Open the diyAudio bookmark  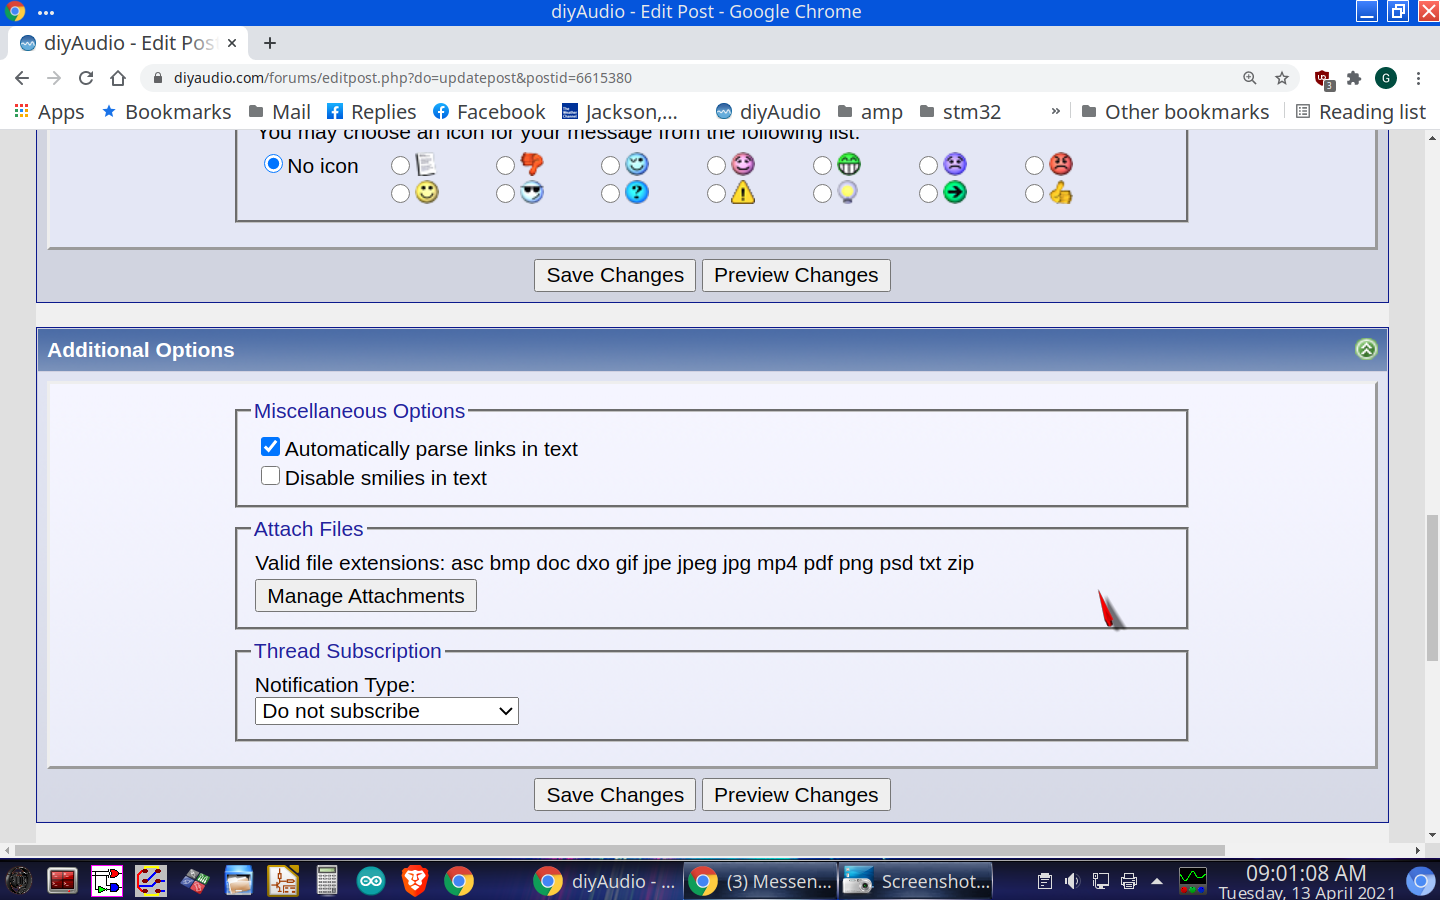click(768, 111)
